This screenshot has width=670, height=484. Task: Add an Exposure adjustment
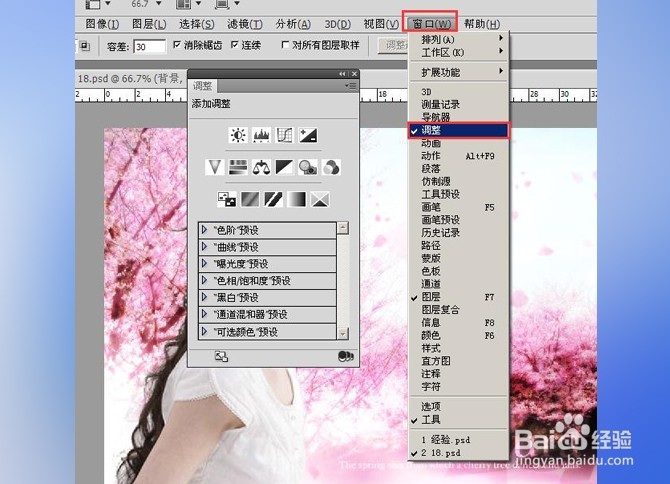point(308,135)
